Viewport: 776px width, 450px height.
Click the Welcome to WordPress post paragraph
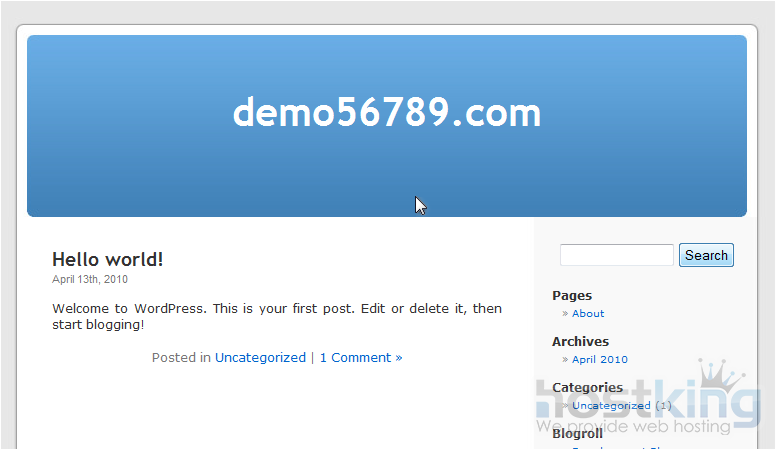click(x=276, y=316)
